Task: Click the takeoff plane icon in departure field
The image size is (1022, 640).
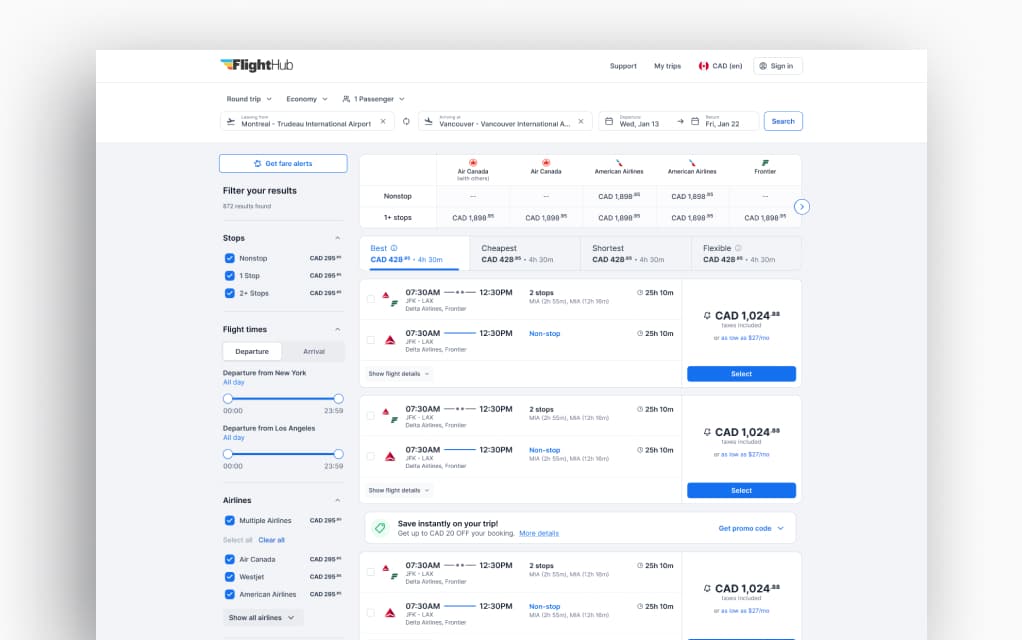Action: pos(231,121)
